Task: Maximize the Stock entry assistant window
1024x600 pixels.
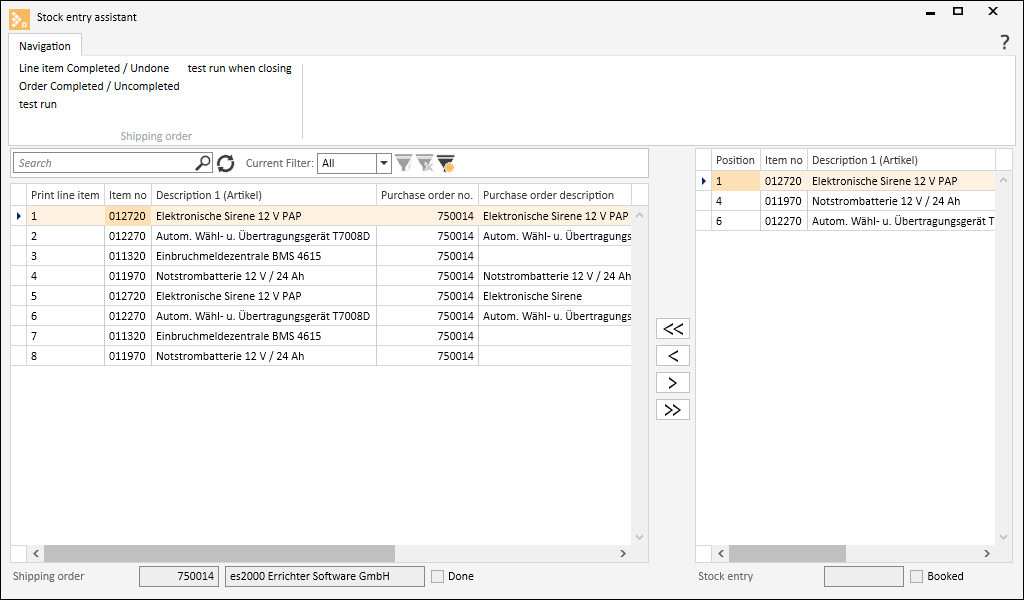Action: coord(958,11)
